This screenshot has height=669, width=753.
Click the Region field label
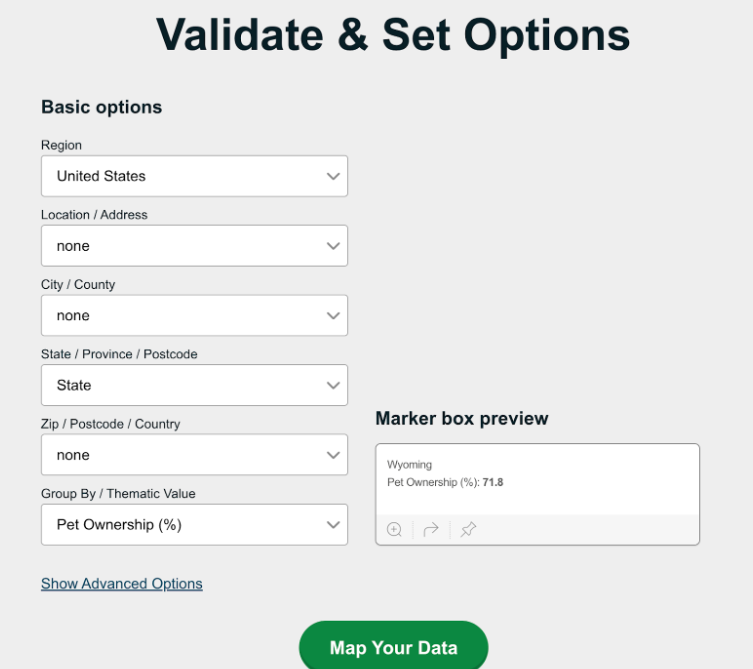(61, 145)
